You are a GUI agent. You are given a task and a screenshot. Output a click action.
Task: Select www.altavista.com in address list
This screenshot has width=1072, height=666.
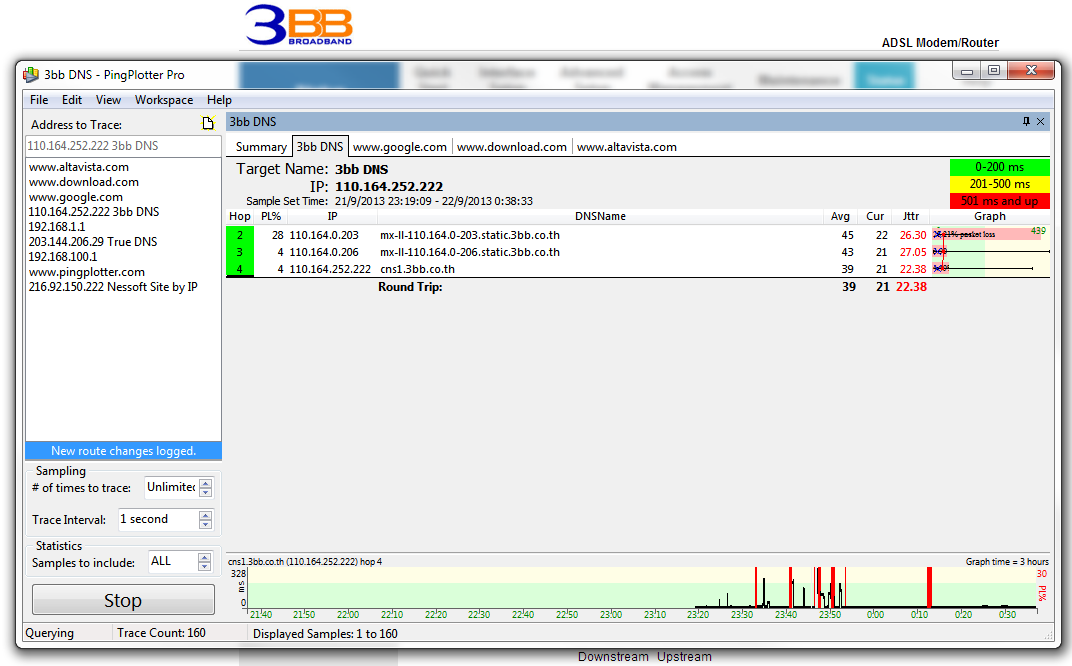pos(79,167)
